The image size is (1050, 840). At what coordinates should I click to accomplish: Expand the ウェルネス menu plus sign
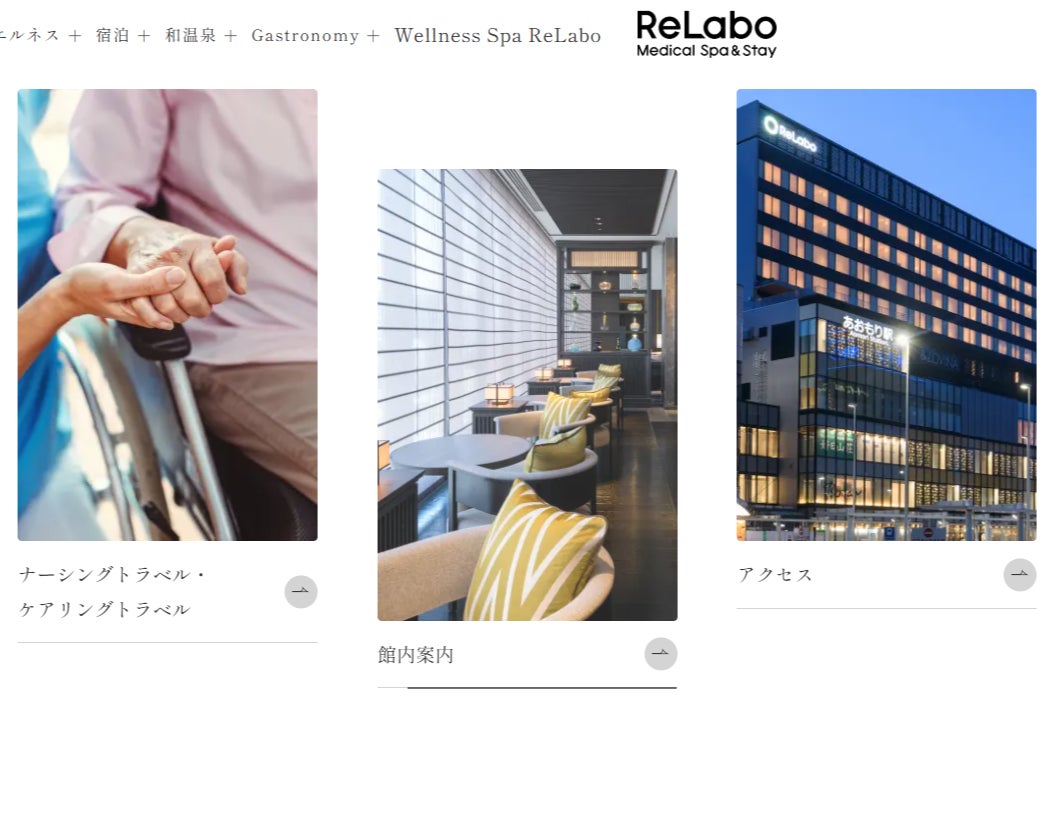click(x=75, y=36)
